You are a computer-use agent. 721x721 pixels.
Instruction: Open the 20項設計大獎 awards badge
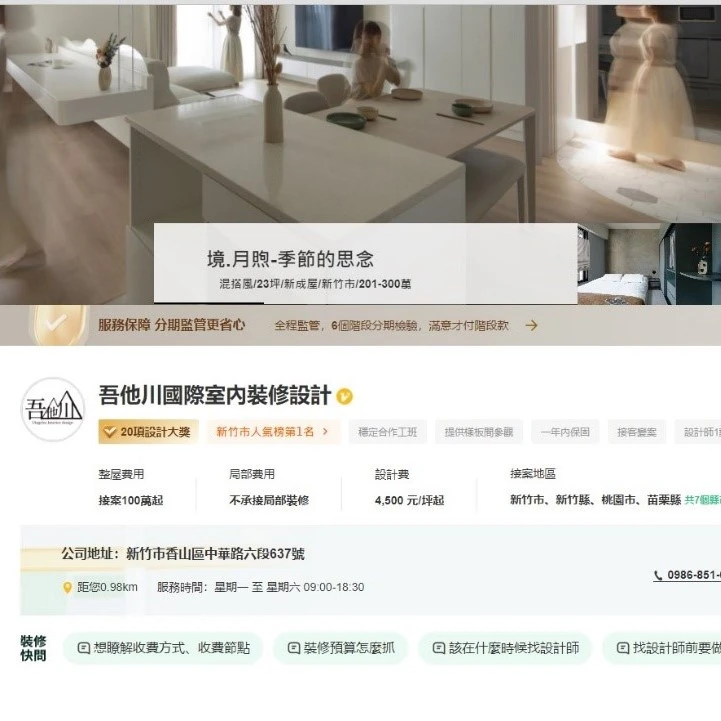coord(149,432)
